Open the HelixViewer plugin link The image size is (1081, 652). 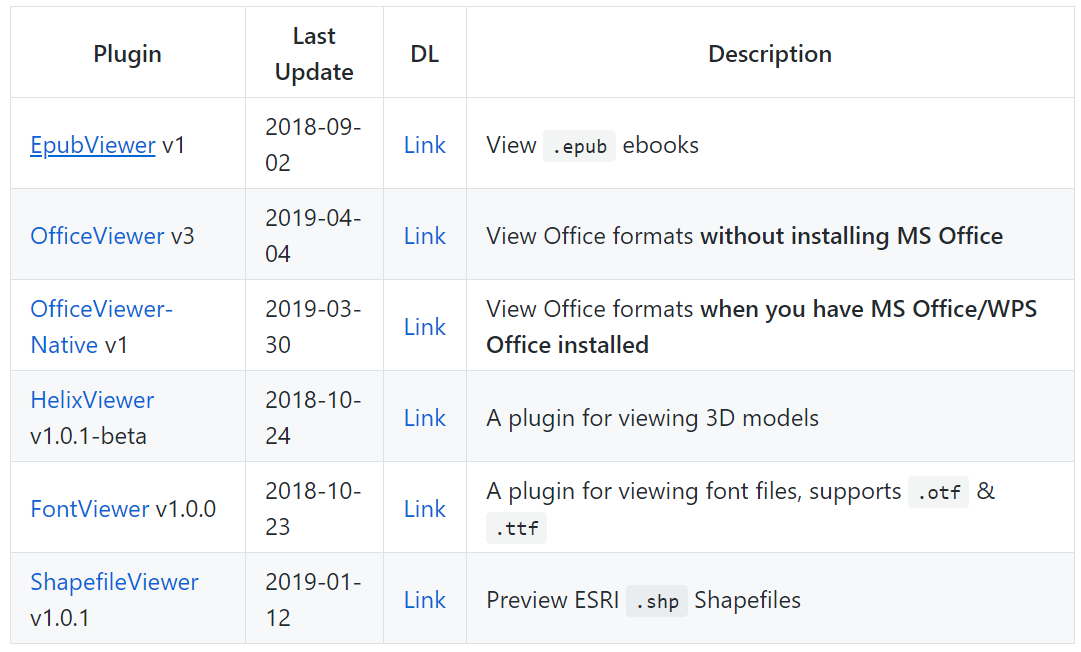tap(92, 400)
